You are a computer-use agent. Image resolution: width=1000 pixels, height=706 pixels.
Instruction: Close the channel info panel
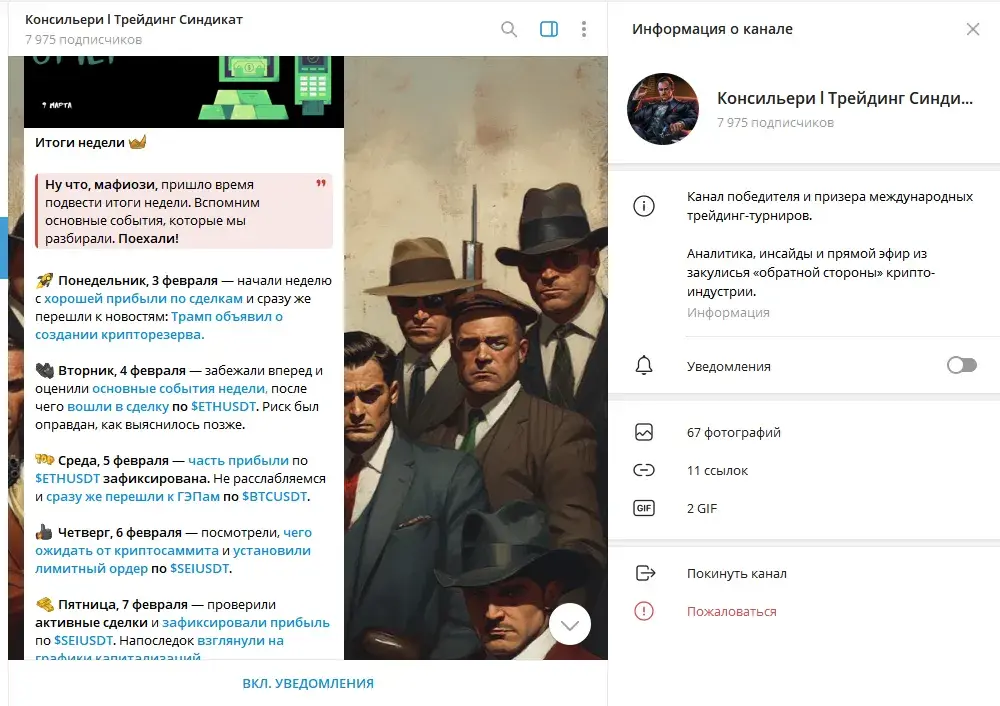[x=973, y=29]
